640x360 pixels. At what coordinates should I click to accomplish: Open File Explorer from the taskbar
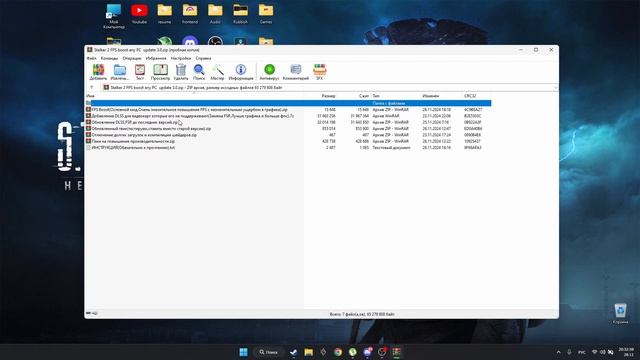click(x=308, y=352)
